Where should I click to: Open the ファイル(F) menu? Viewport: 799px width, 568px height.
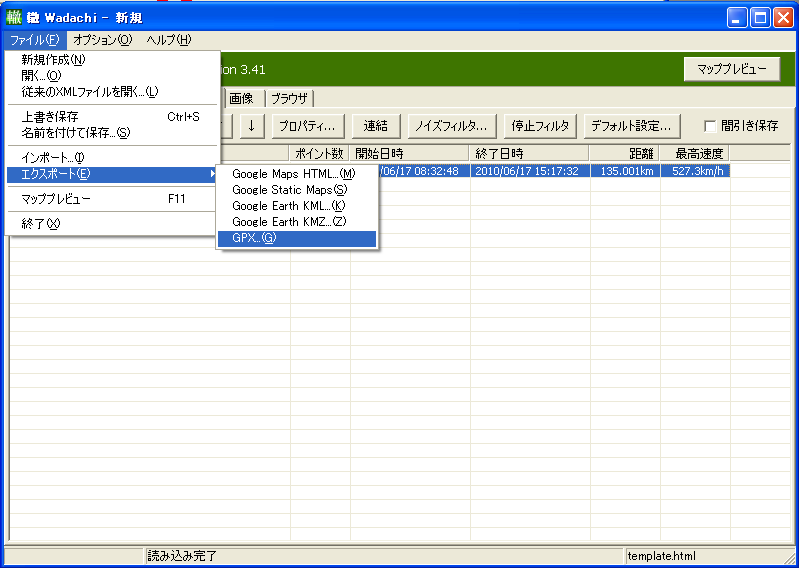[35, 40]
